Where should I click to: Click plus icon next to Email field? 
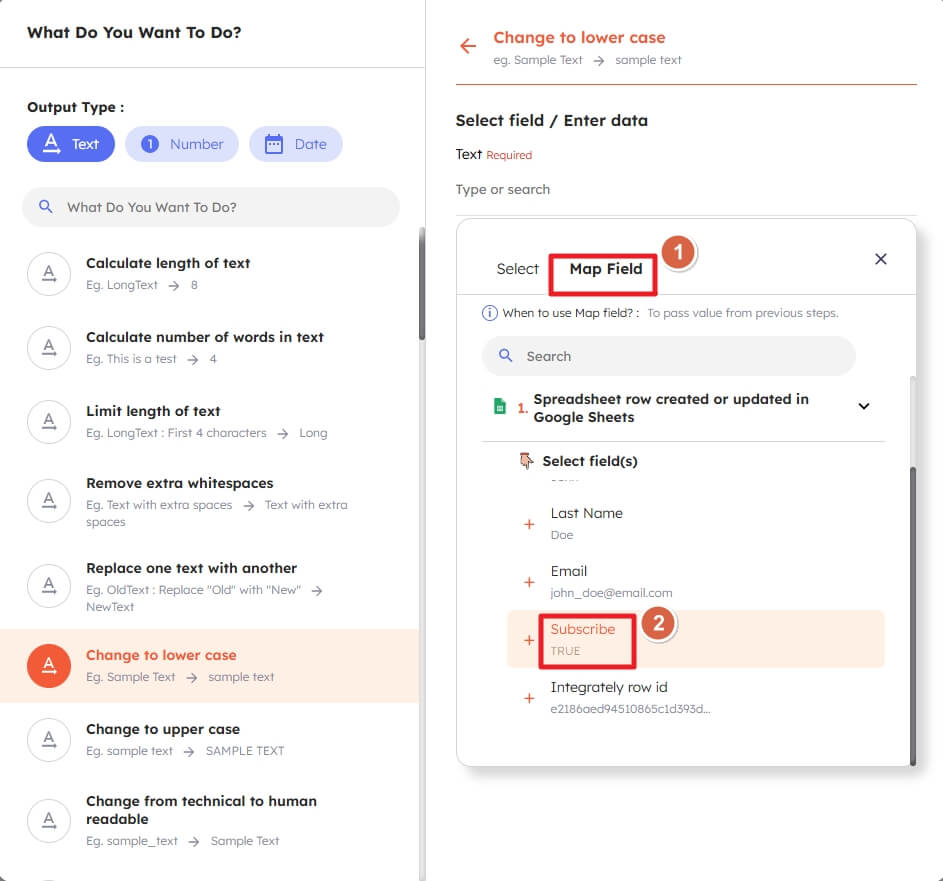coord(529,582)
